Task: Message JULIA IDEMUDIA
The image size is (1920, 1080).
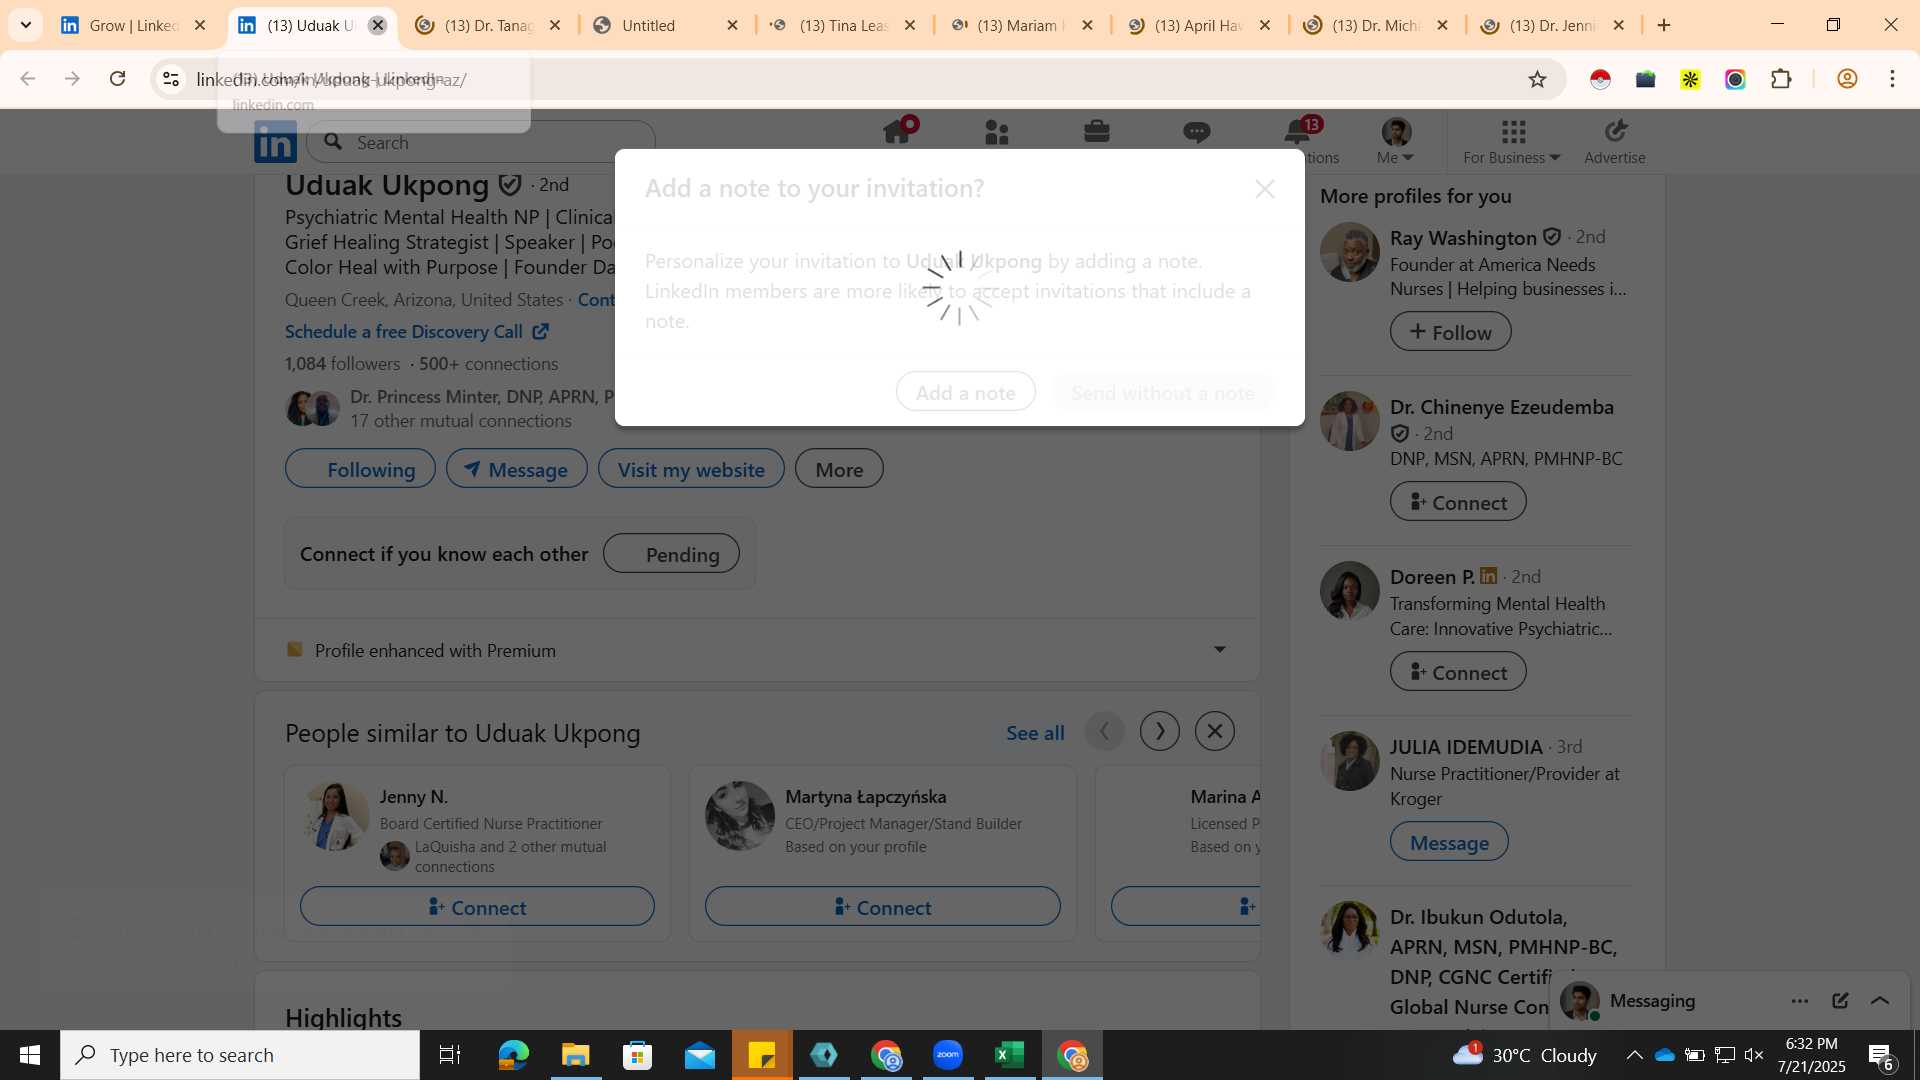Action: pyautogui.click(x=1449, y=842)
